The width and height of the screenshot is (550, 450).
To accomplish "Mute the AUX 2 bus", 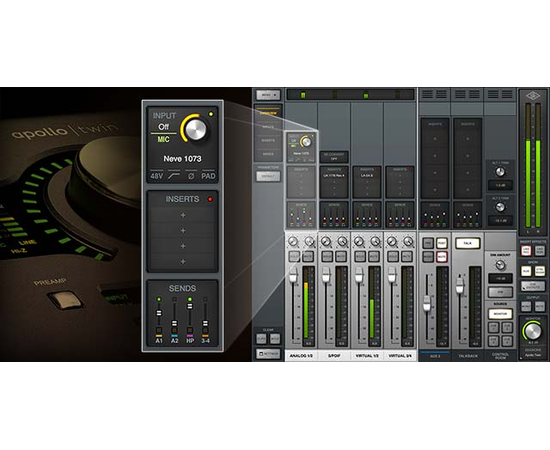I will tap(442, 257).
